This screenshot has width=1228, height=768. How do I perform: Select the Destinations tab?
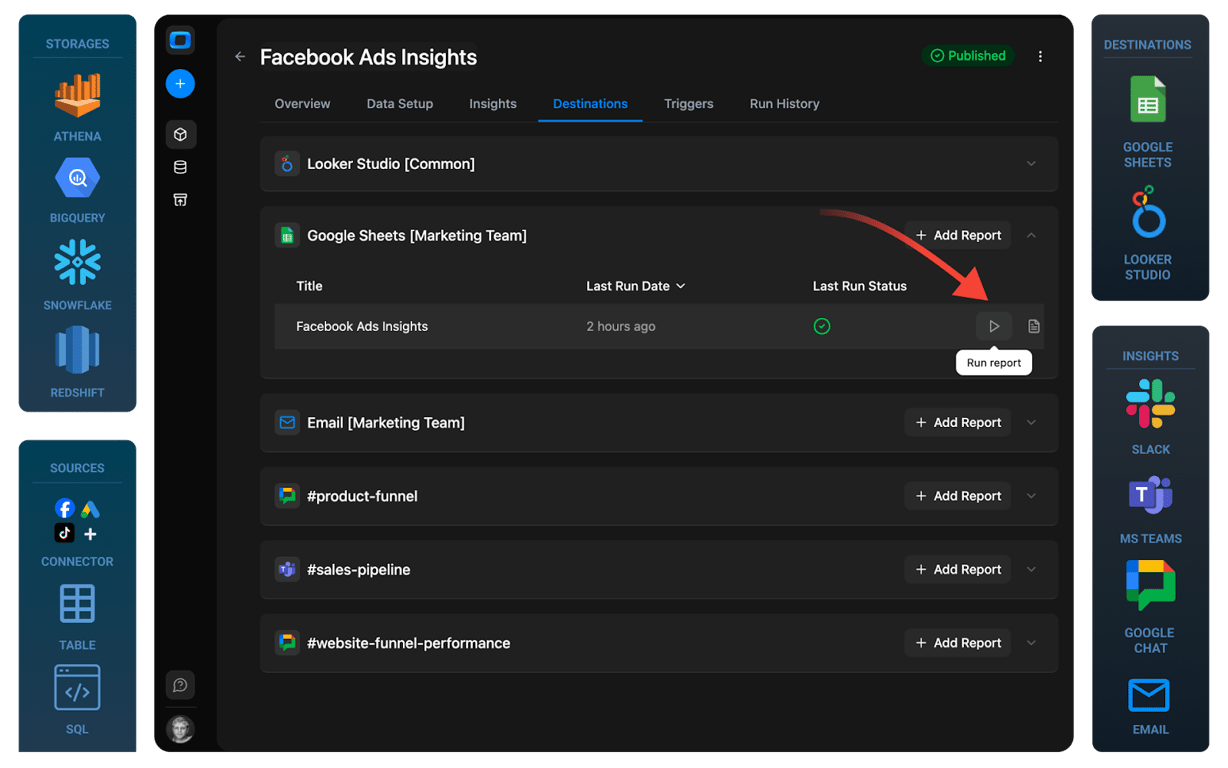590,104
